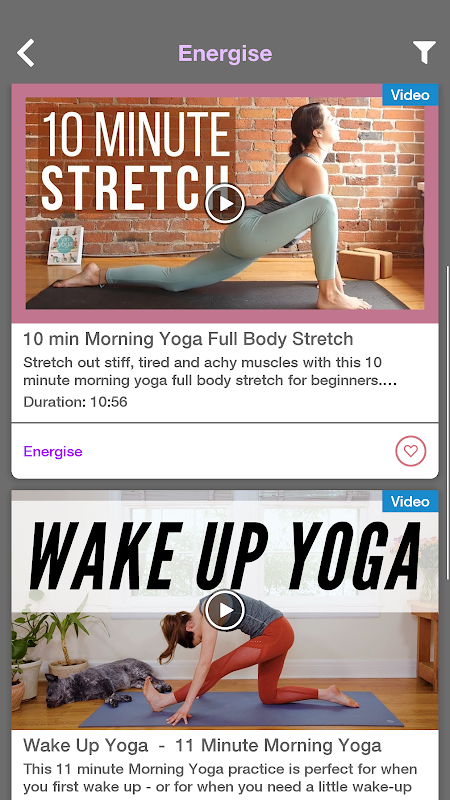
Task: Click the 10 Minute Stretch thumbnail image
Action: pyautogui.click(x=225, y=204)
